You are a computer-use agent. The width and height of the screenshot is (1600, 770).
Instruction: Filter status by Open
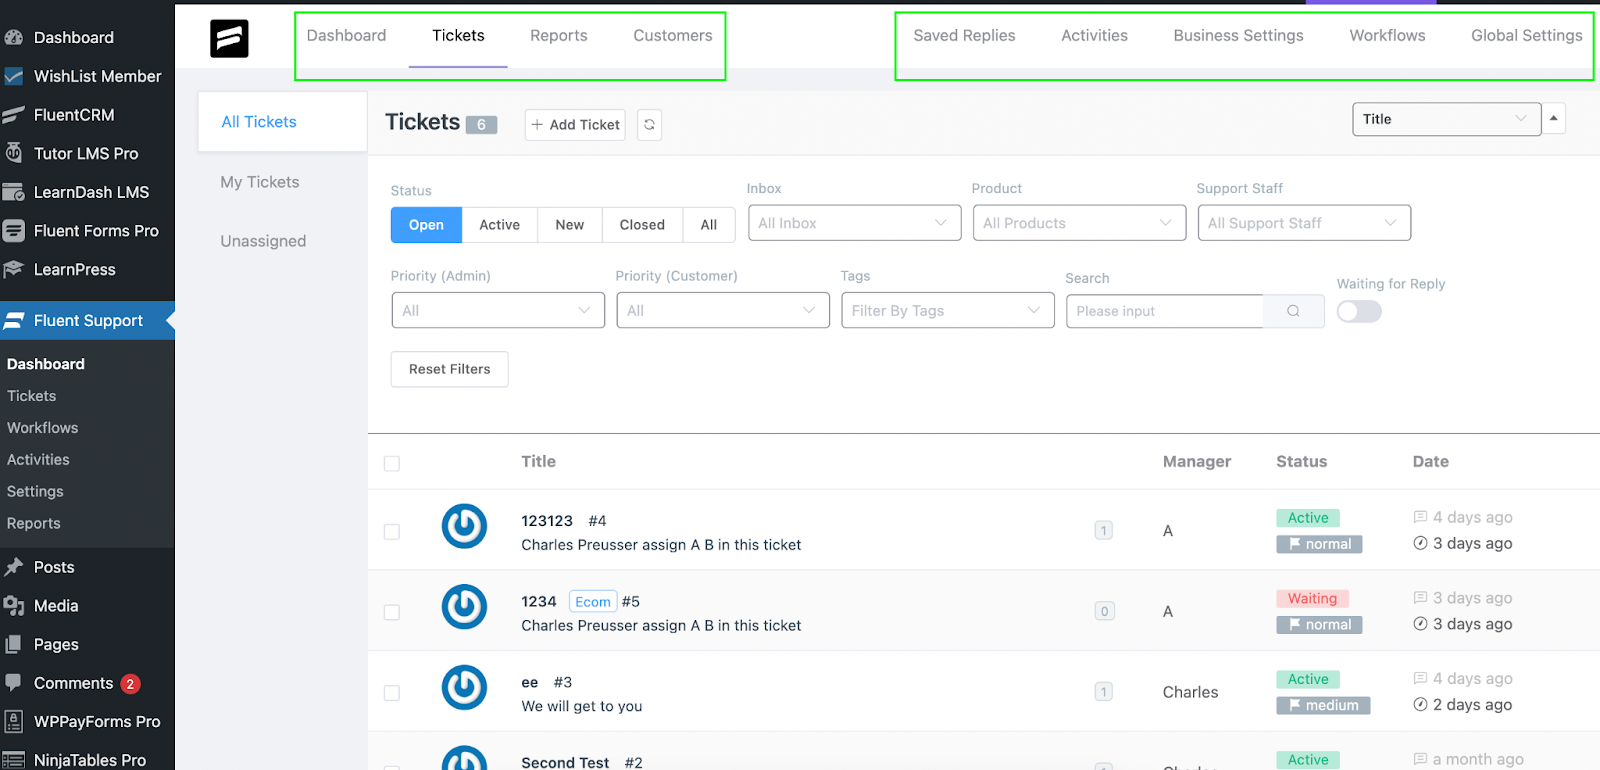point(426,225)
